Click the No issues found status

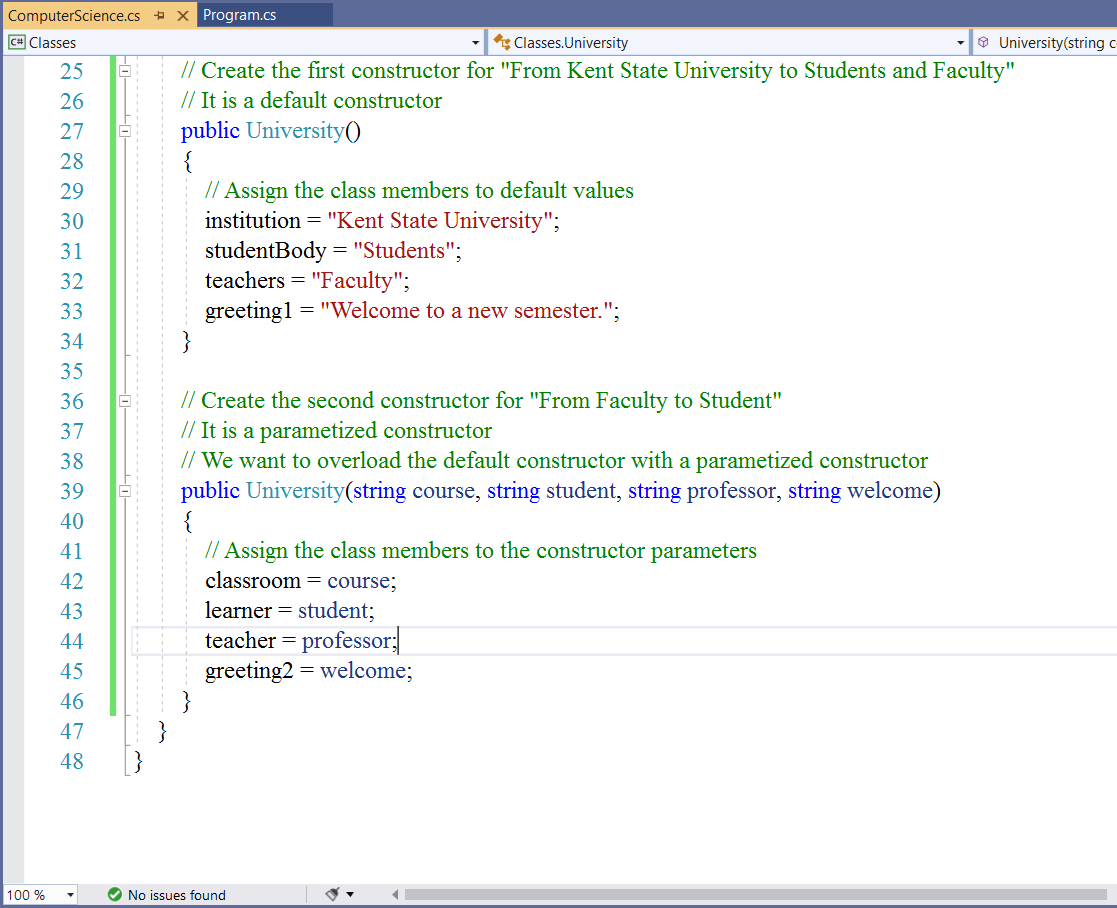point(176,895)
